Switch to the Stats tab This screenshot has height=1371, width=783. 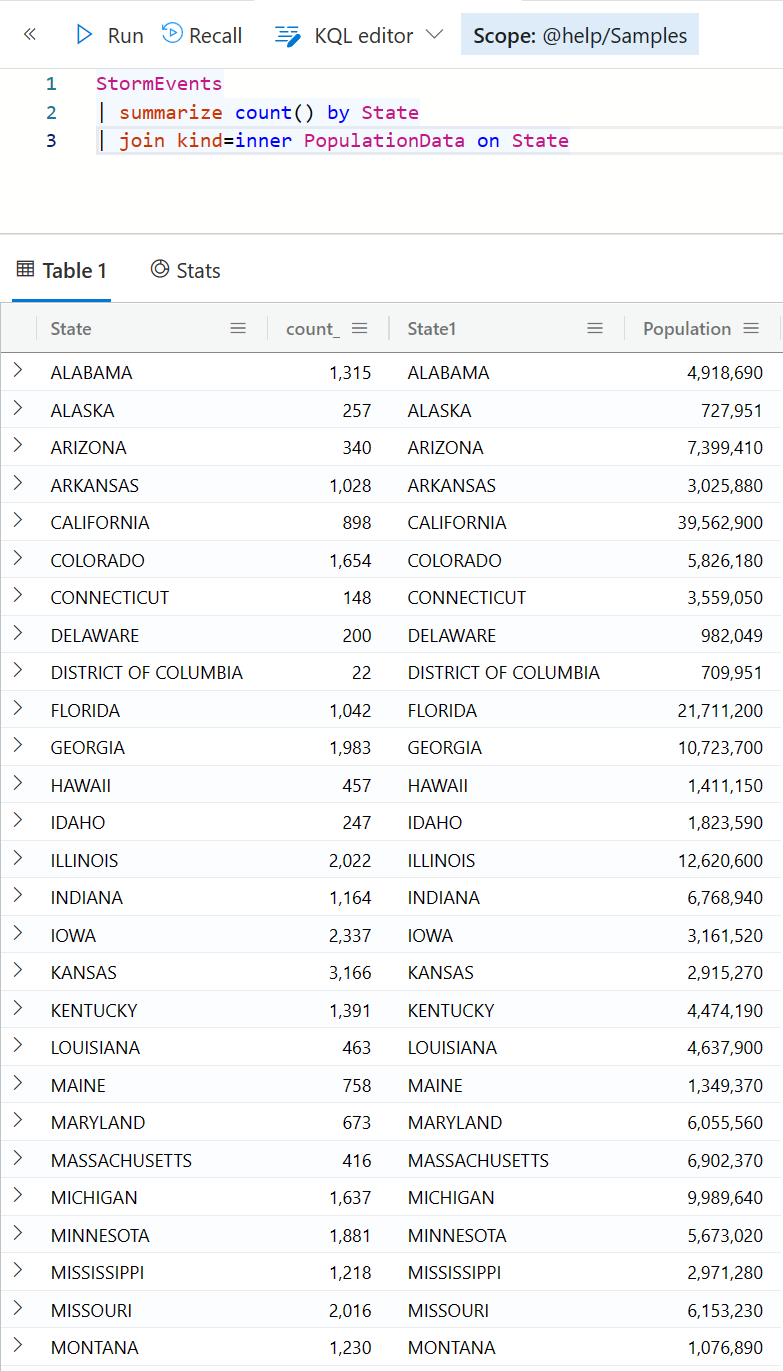tap(185, 270)
